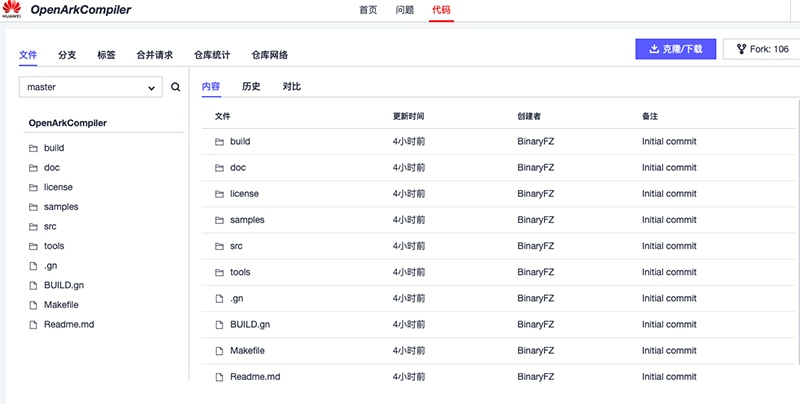Click the Makefile file icon in sidebar
The width and height of the screenshot is (800, 404).
(x=33, y=305)
